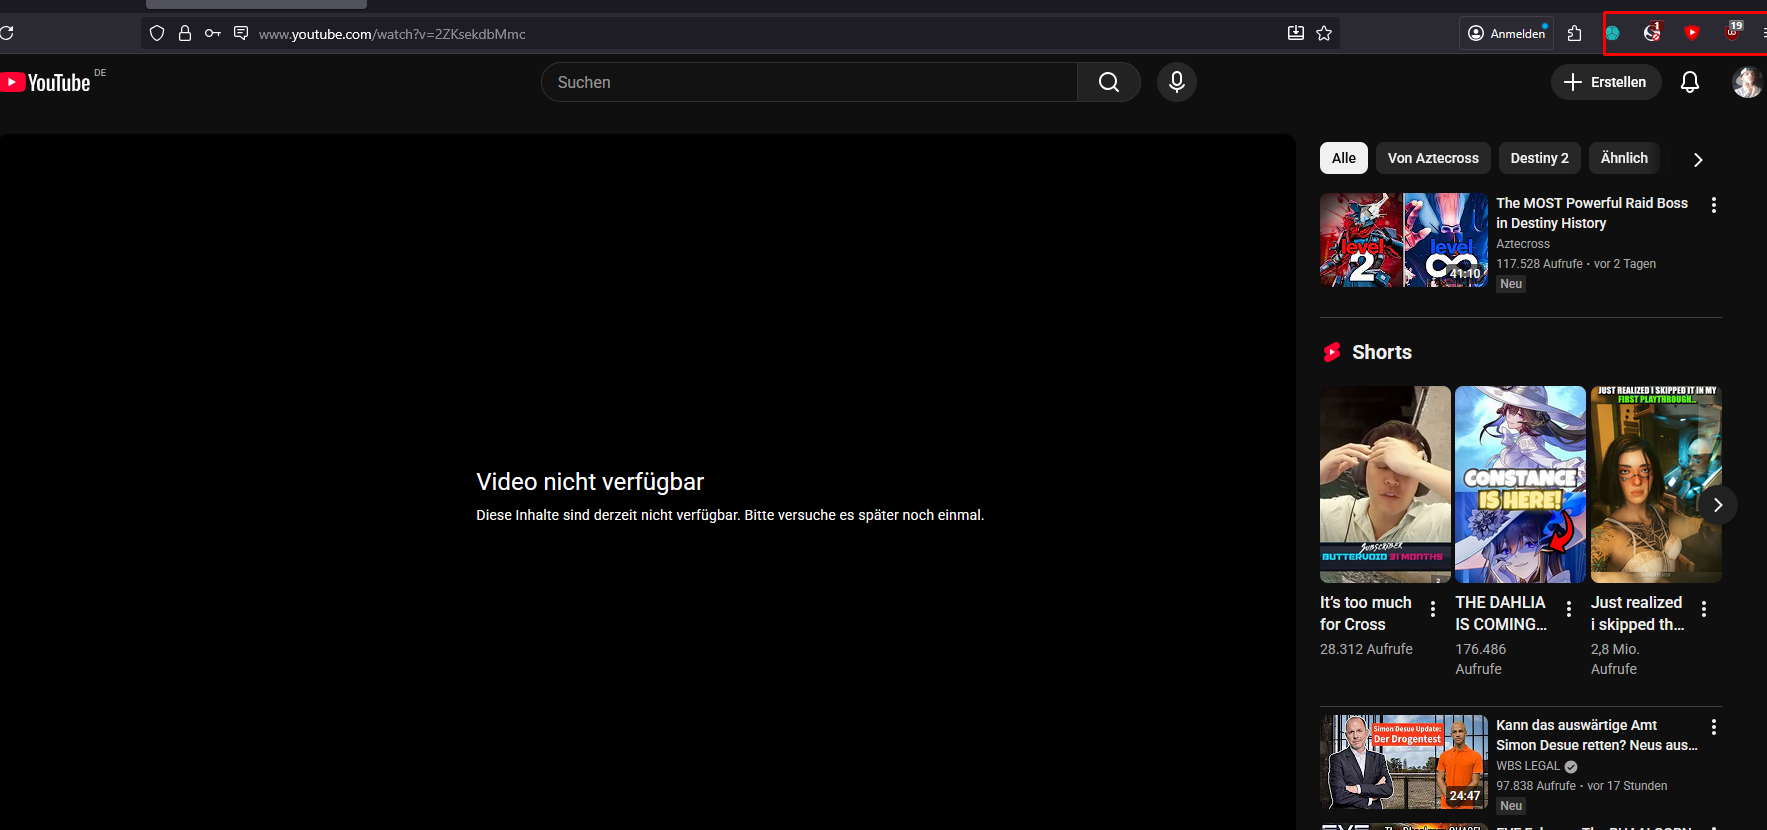This screenshot has width=1767, height=830.
Task: Click '117.528 Aufrufe · vor 2 Tagen' text
Action: pos(1575,264)
